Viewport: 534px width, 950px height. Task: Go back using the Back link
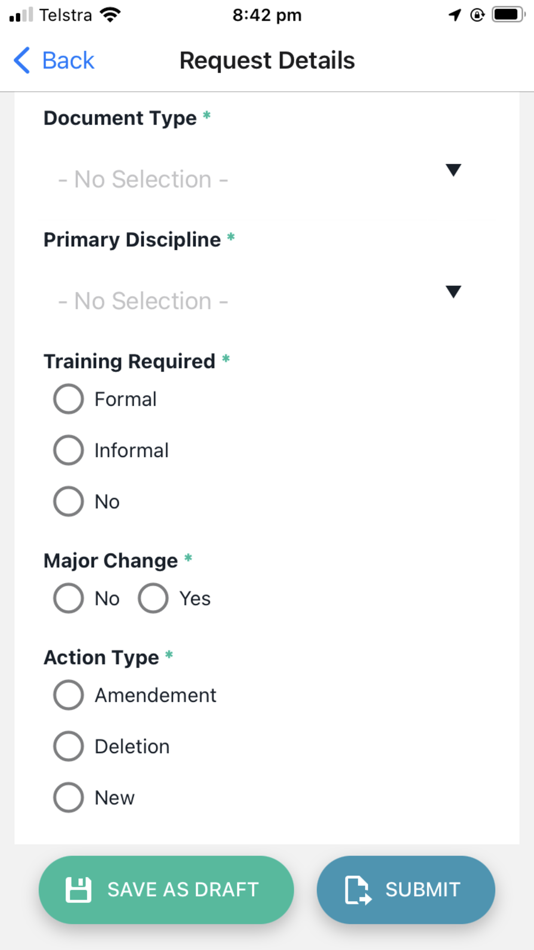(x=54, y=61)
